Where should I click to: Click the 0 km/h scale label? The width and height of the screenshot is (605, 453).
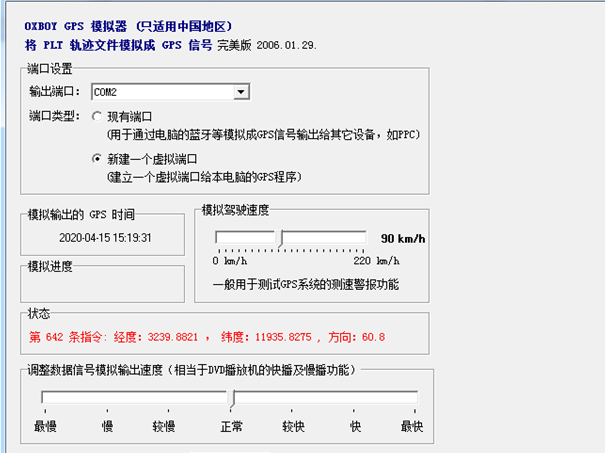pyautogui.click(x=230, y=261)
